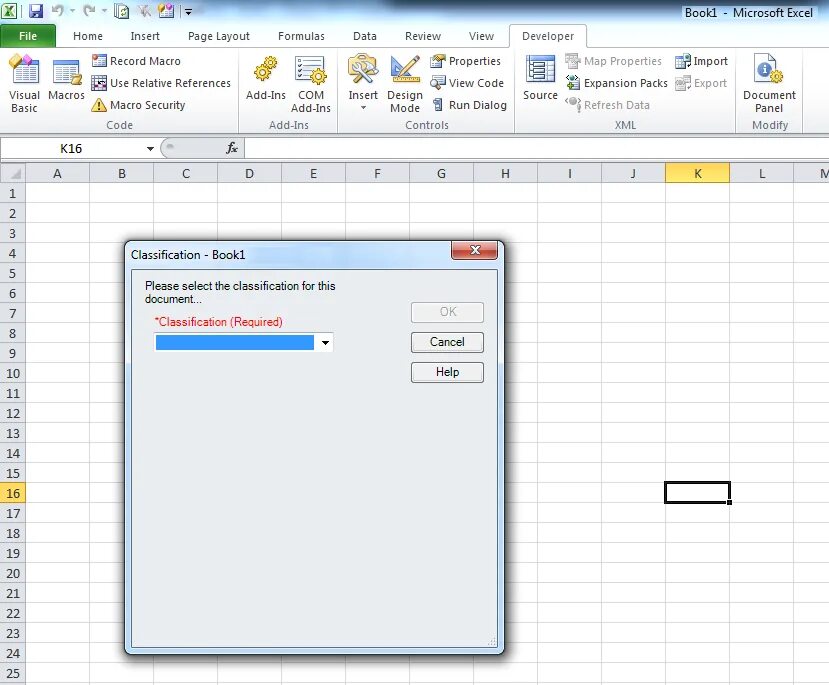Image resolution: width=829 pixels, height=685 pixels.
Task: Redo the last action
Action: tap(89, 11)
